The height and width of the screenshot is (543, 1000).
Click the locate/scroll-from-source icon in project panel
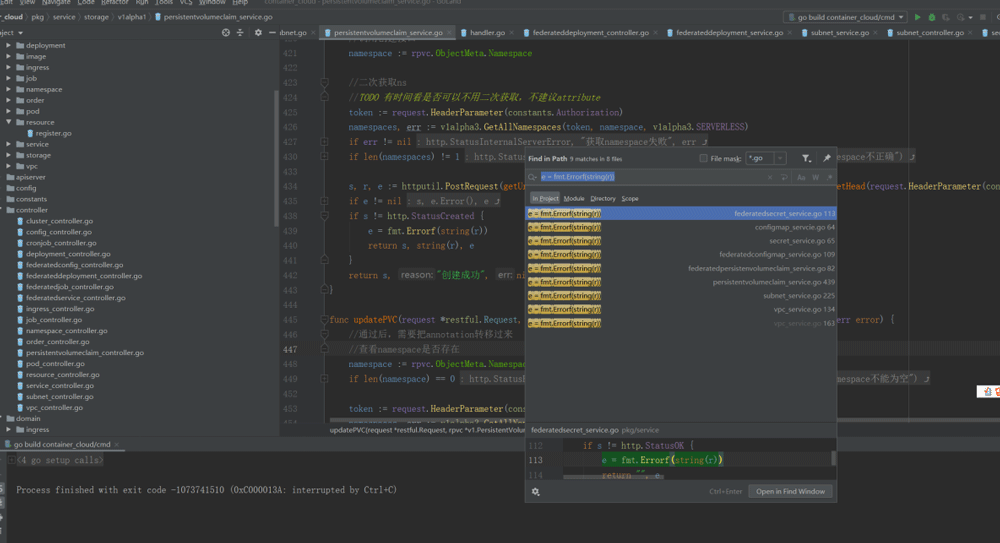(x=226, y=32)
